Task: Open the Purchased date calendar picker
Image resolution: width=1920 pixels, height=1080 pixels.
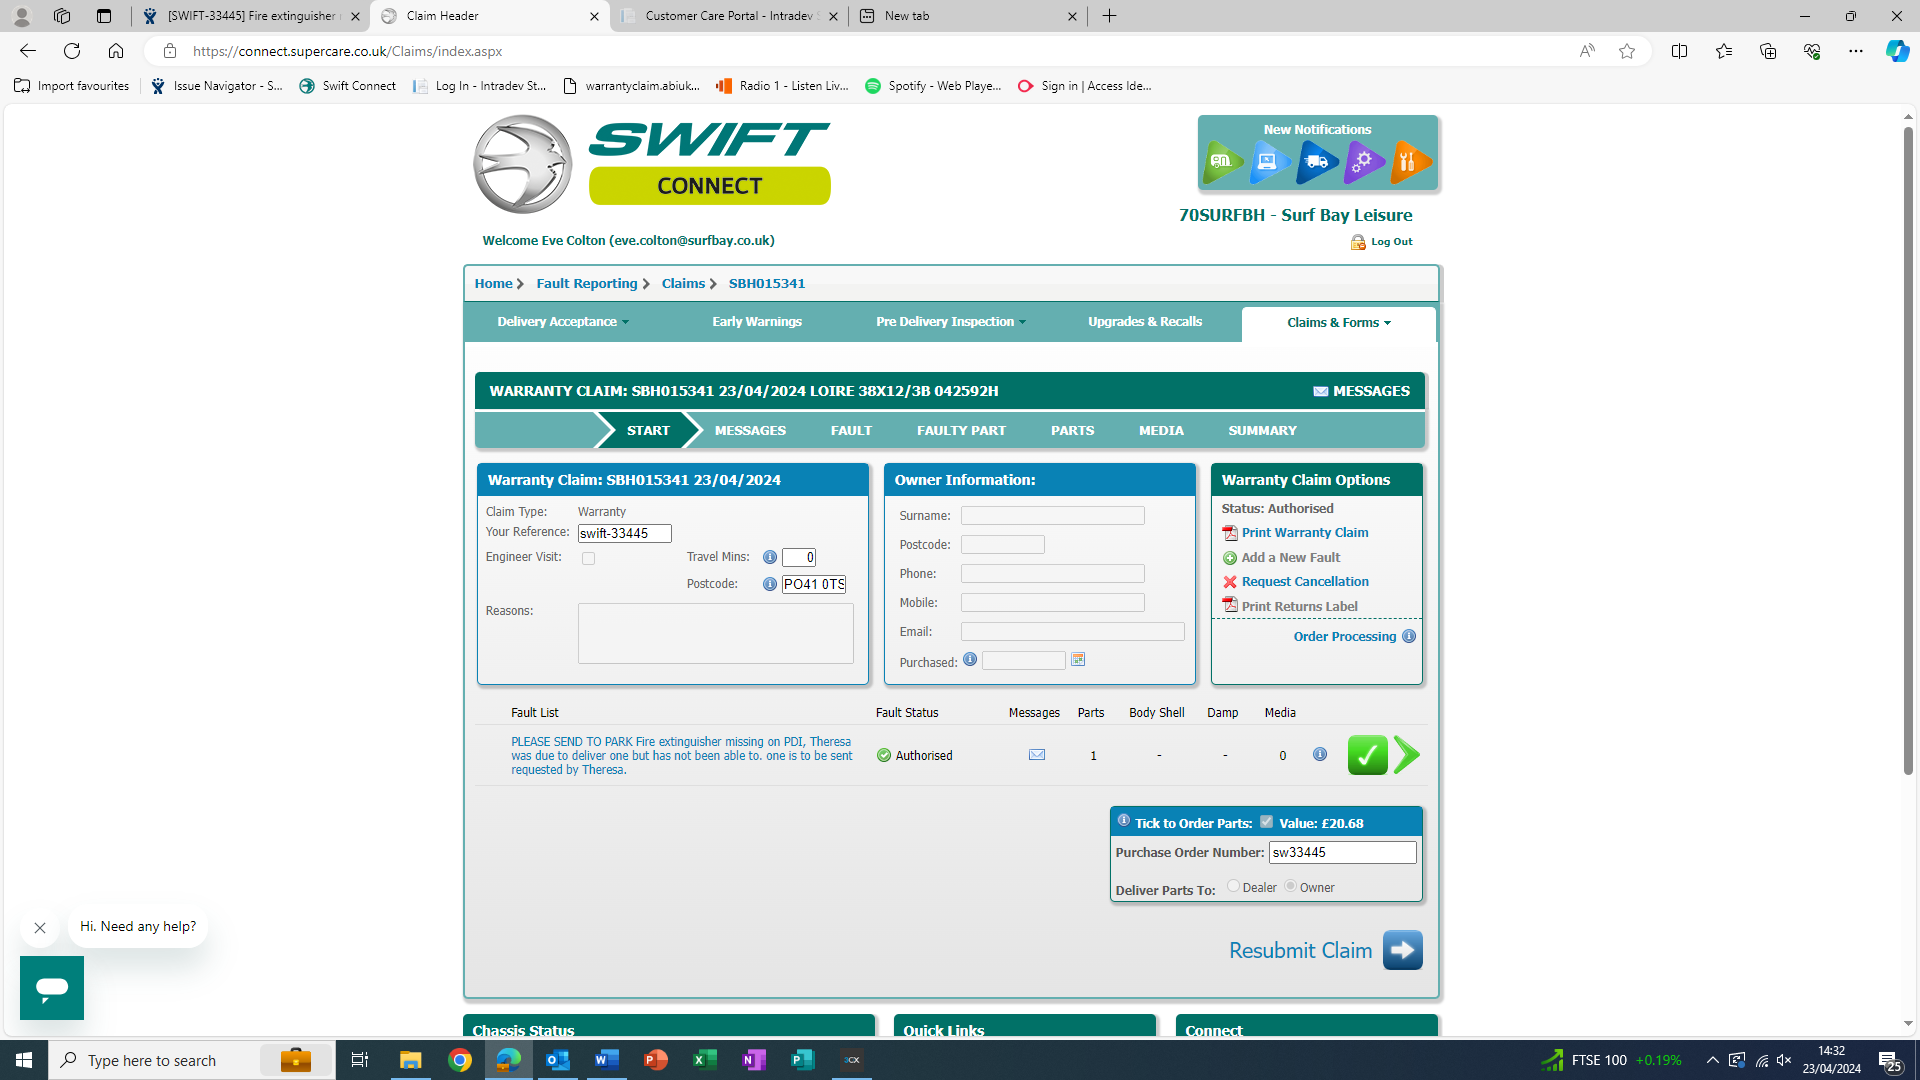Action: coord(1078,660)
